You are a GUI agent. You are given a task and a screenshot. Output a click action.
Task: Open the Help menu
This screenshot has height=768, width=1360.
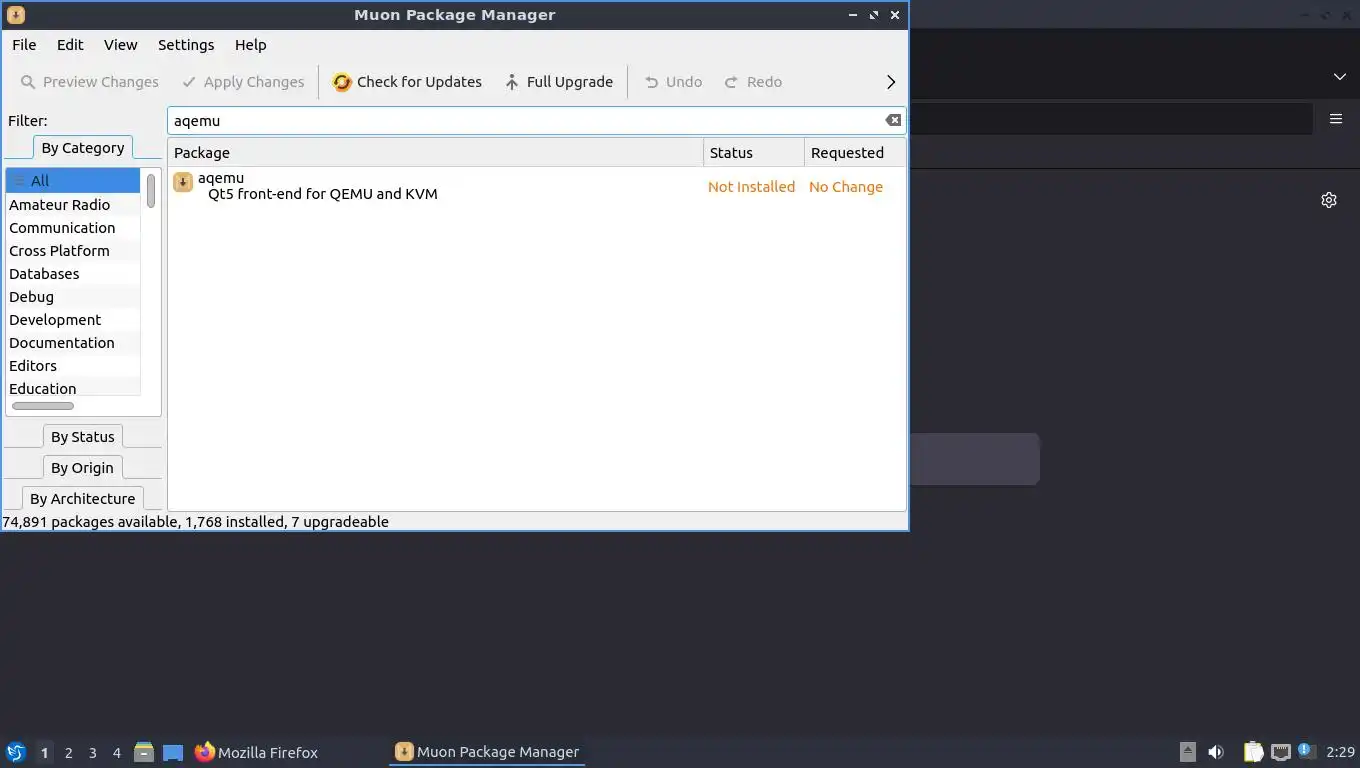tap(250, 45)
